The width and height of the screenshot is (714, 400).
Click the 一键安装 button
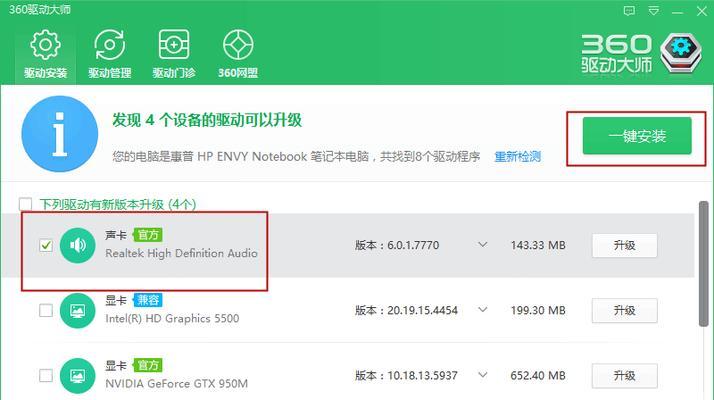pos(637,136)
